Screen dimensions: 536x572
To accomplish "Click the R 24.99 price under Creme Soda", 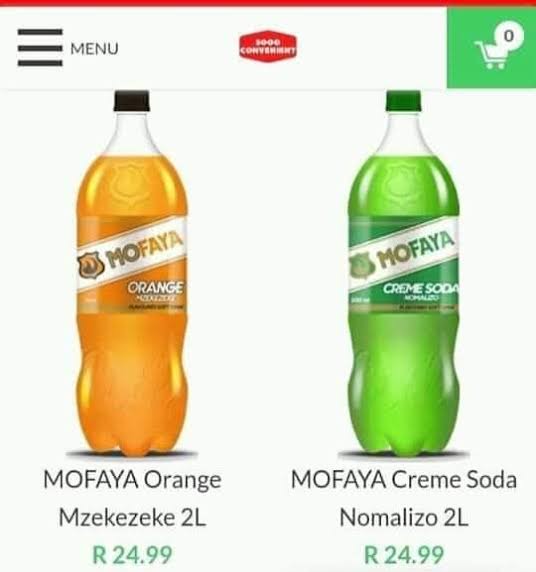I will tap(404, 555).
